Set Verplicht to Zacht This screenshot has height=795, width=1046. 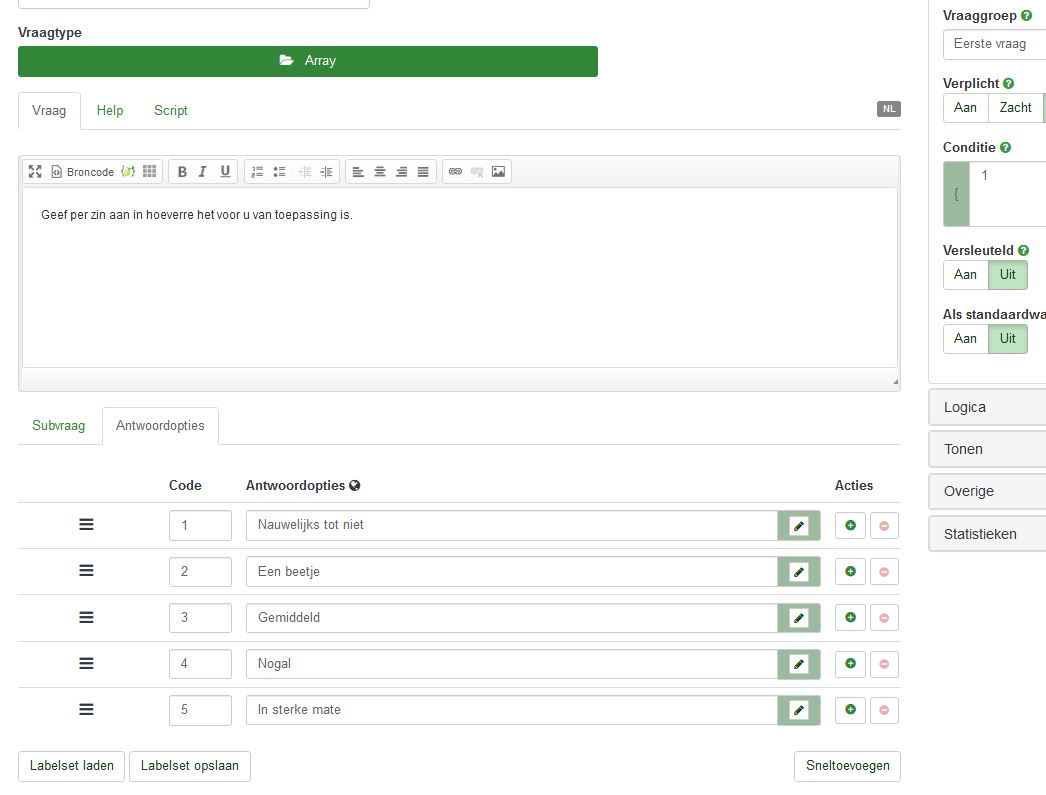tap(1015, 108)
